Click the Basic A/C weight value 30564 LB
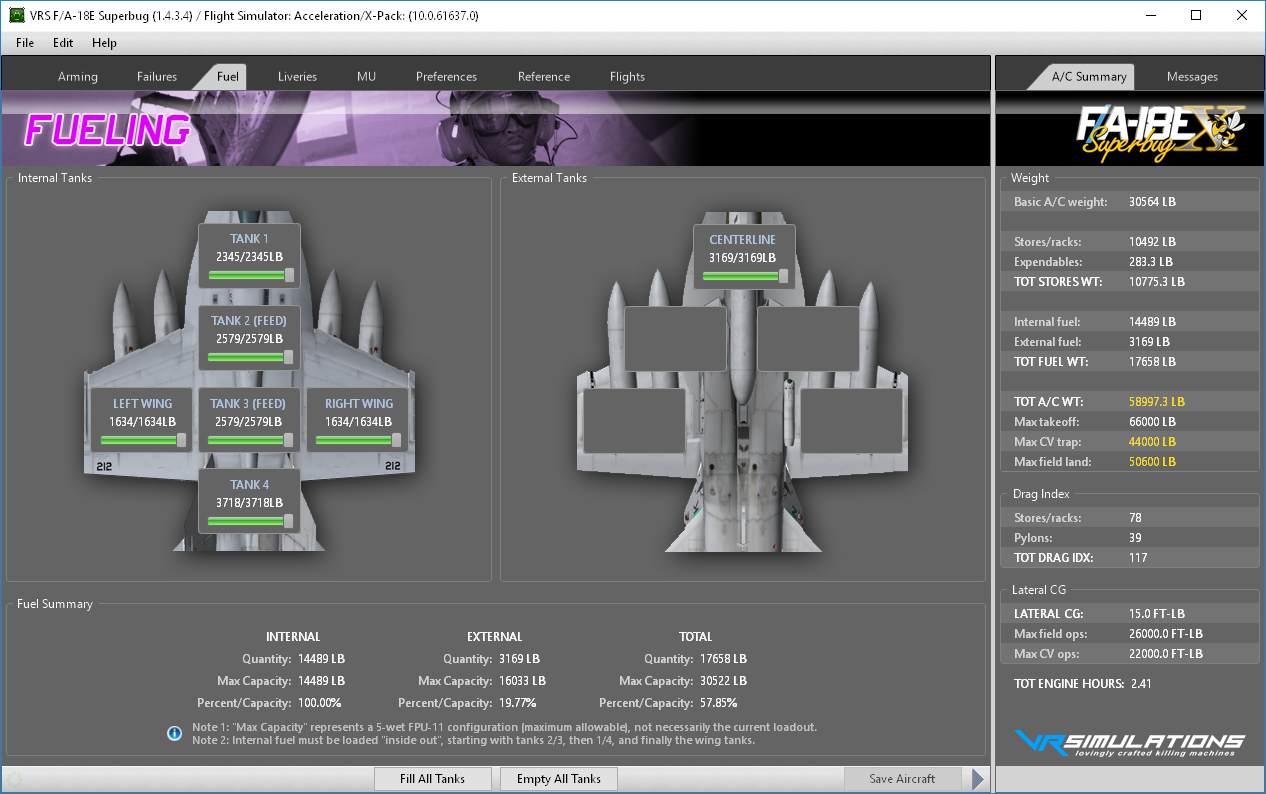This screenshot has height=794, width=1266. click(x=1152, y=202)
